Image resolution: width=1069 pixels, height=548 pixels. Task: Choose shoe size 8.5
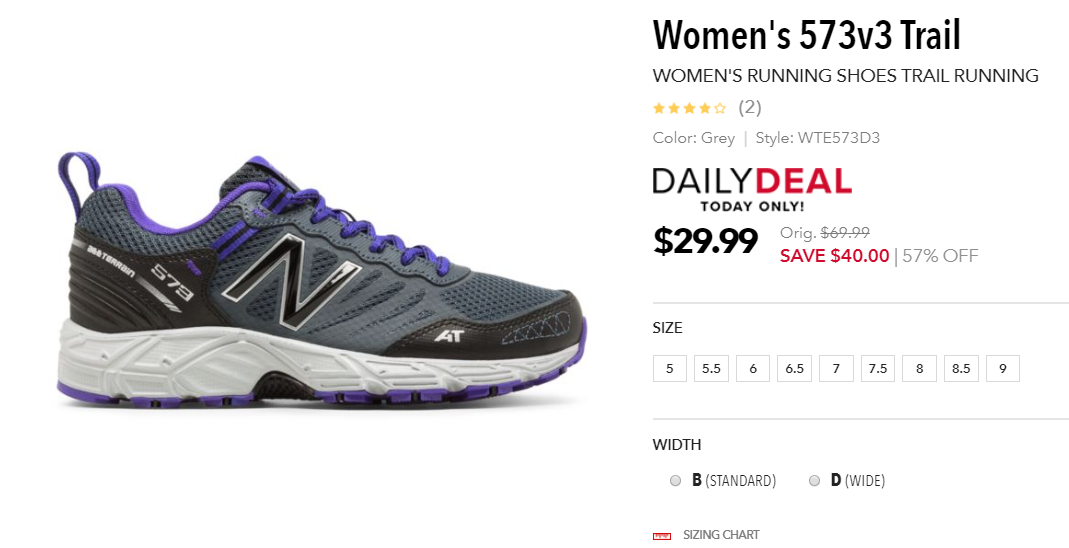961,368
